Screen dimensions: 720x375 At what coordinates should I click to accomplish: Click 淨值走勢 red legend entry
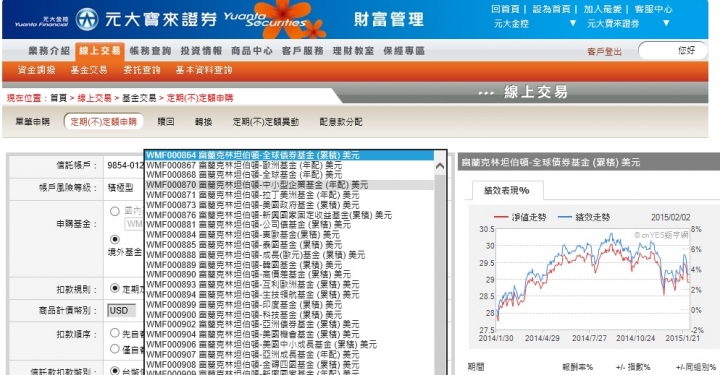(x=520, y=218)
